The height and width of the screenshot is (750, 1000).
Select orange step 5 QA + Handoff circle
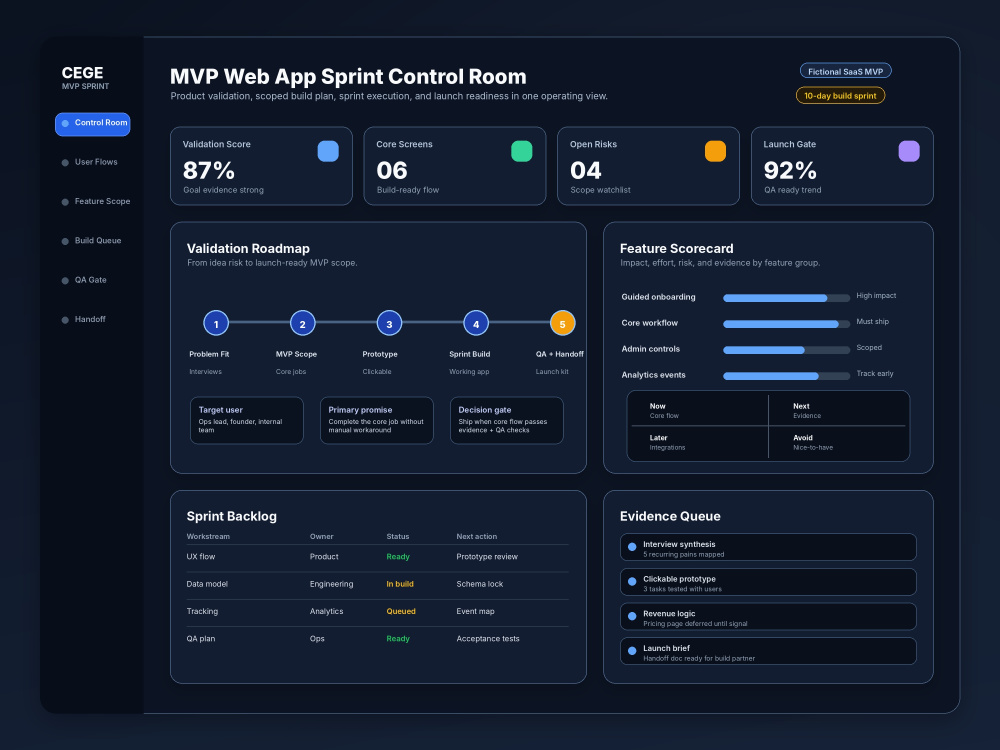point(562,323)
